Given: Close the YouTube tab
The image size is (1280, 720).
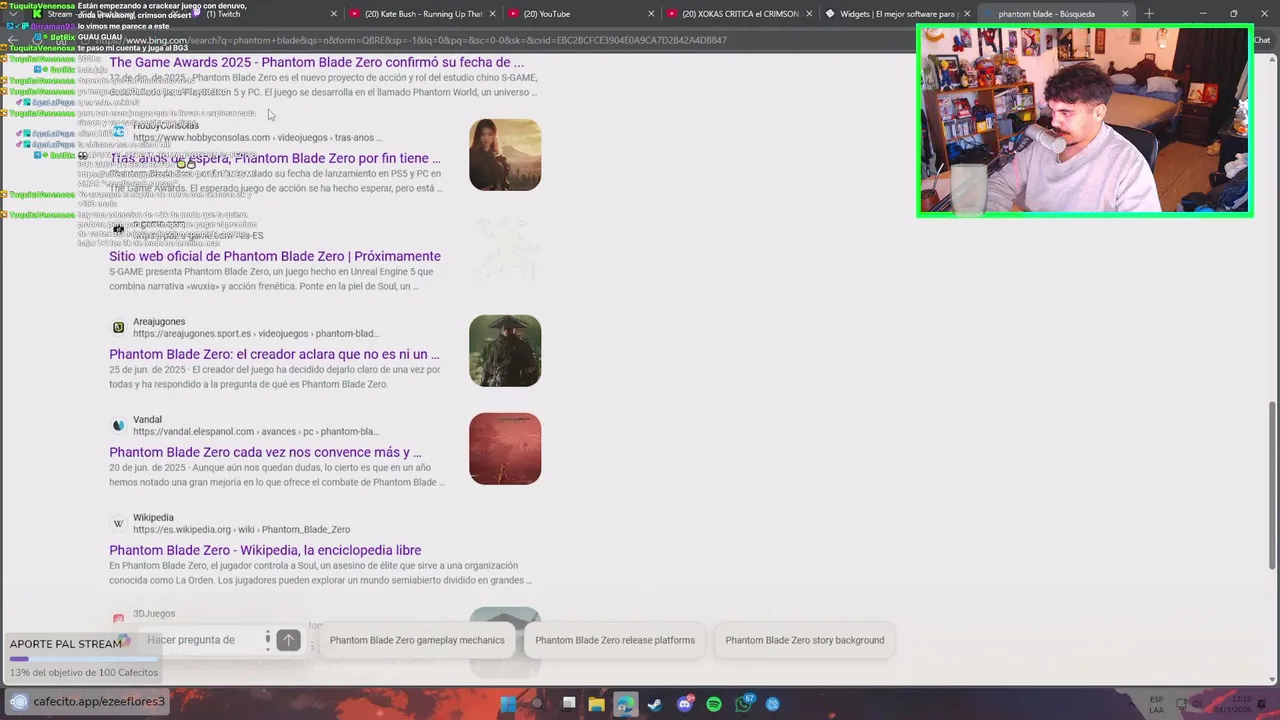Looking at the screenshot, I should point(651,14).
